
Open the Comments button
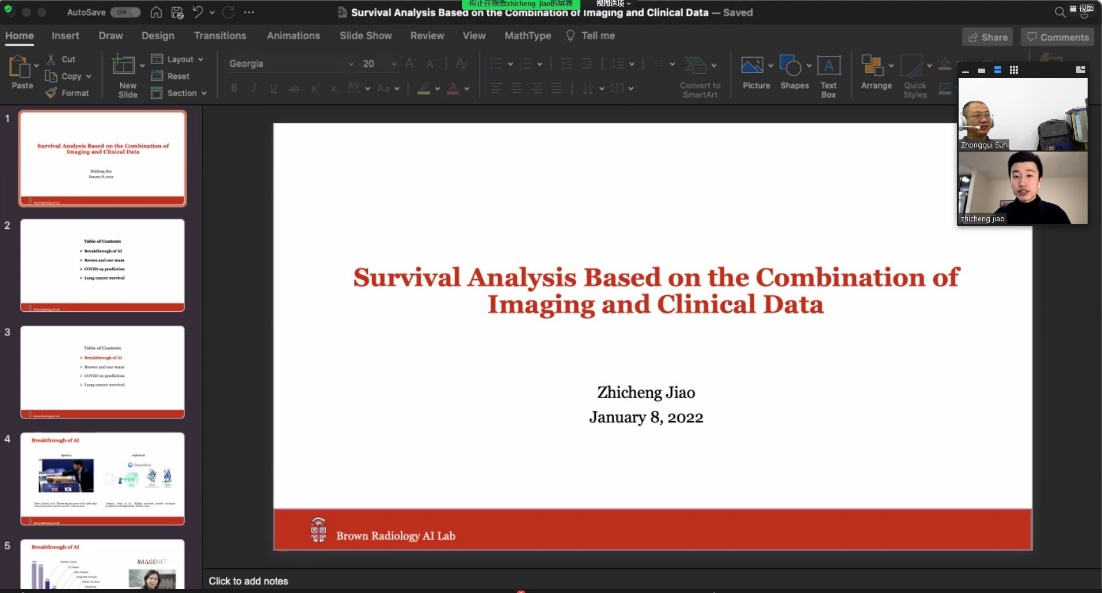tap(1057, 37)
